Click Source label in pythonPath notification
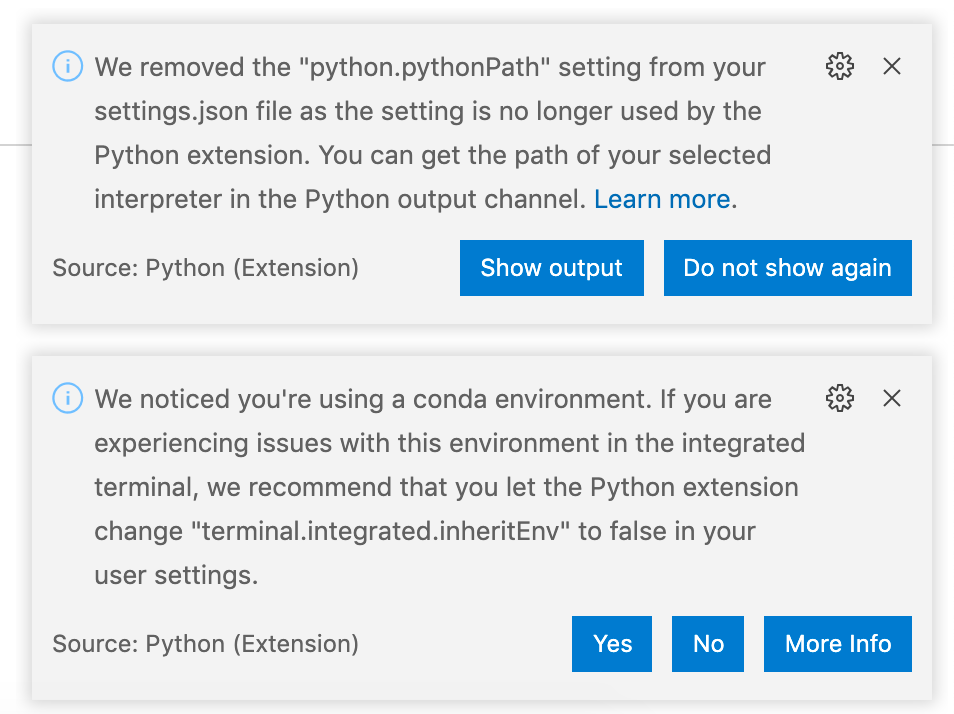Image resolution: width=954 pixels, height=714 pixels. (x=205, y=268)
